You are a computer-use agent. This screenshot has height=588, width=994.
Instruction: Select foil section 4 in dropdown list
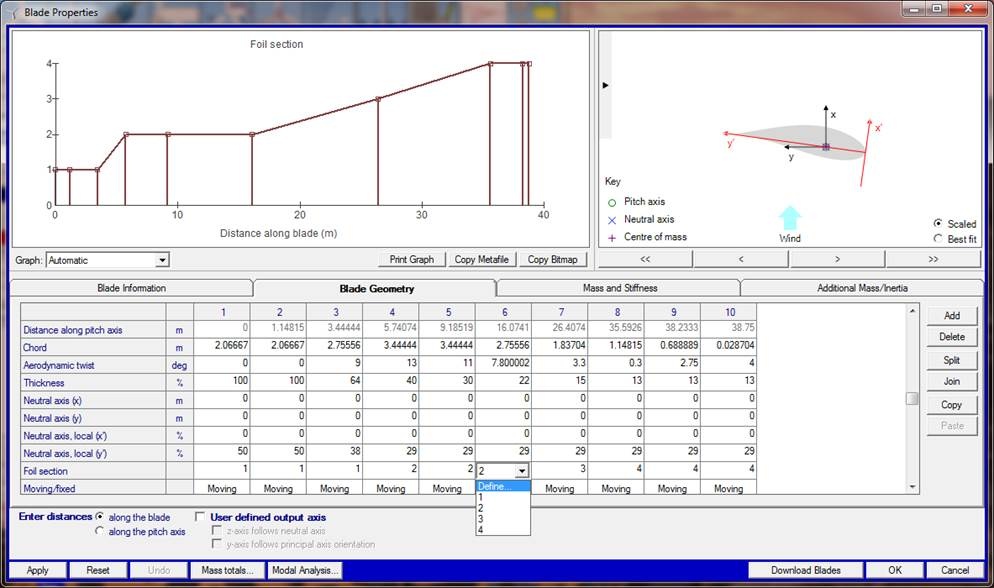coord(503,529)
